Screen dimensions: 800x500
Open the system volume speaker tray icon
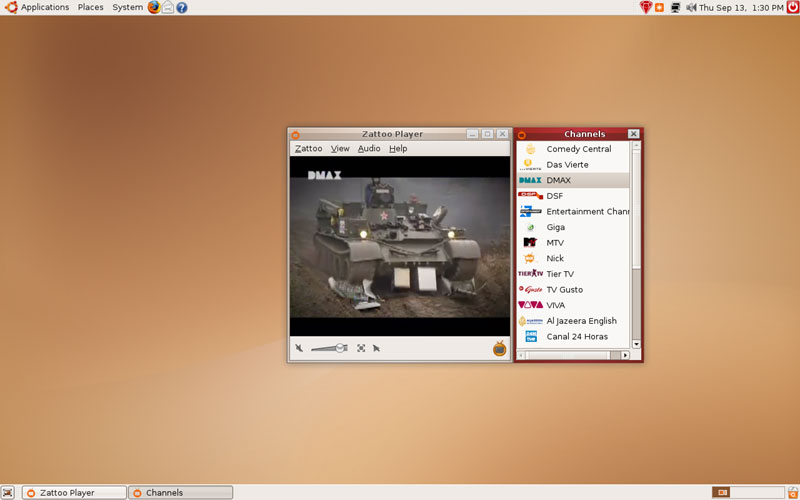[691, 8]
